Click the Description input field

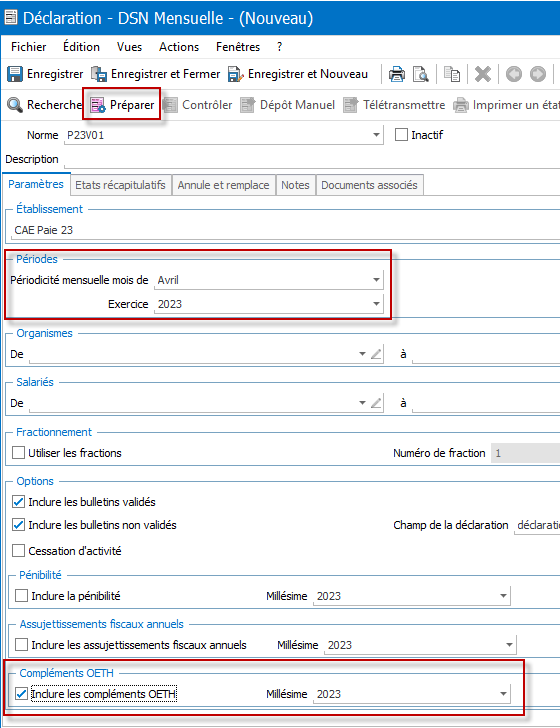pos(312,160)
